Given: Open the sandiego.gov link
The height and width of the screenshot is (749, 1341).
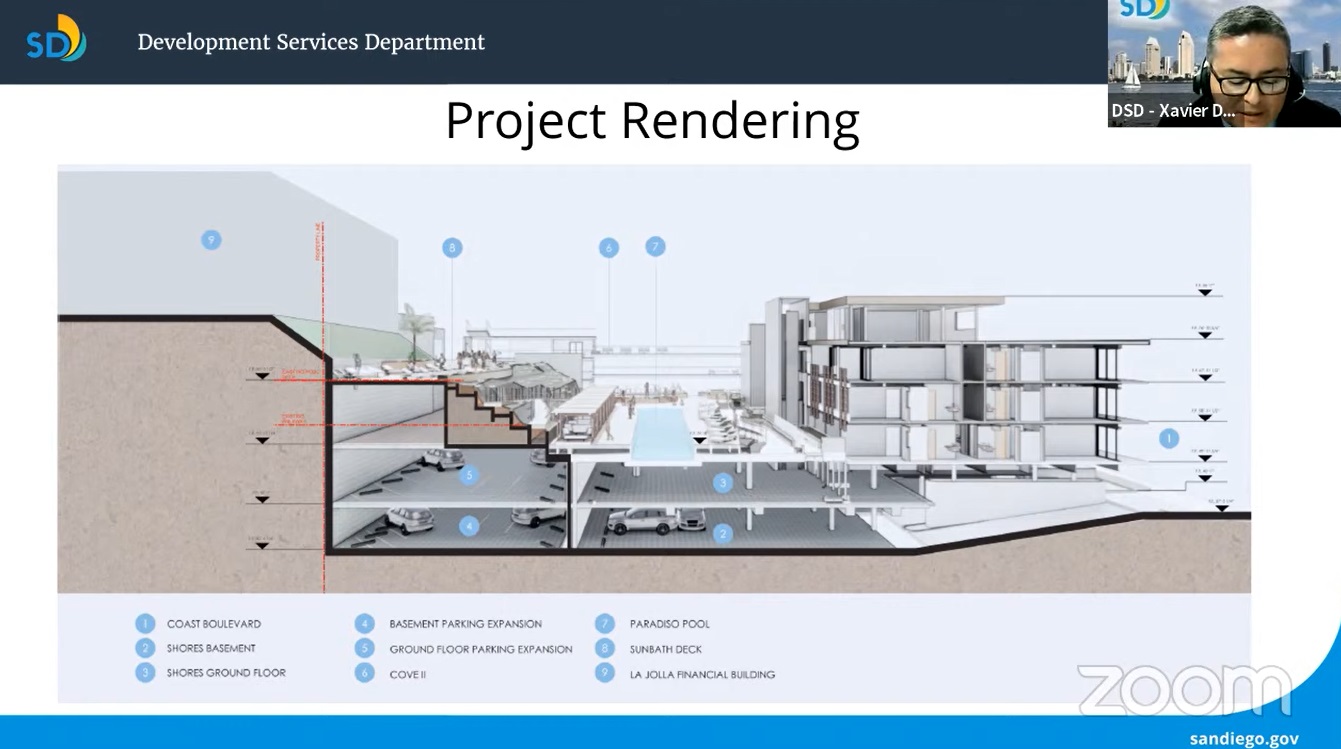Looking at the screenshot, I should coord(1244,738).
